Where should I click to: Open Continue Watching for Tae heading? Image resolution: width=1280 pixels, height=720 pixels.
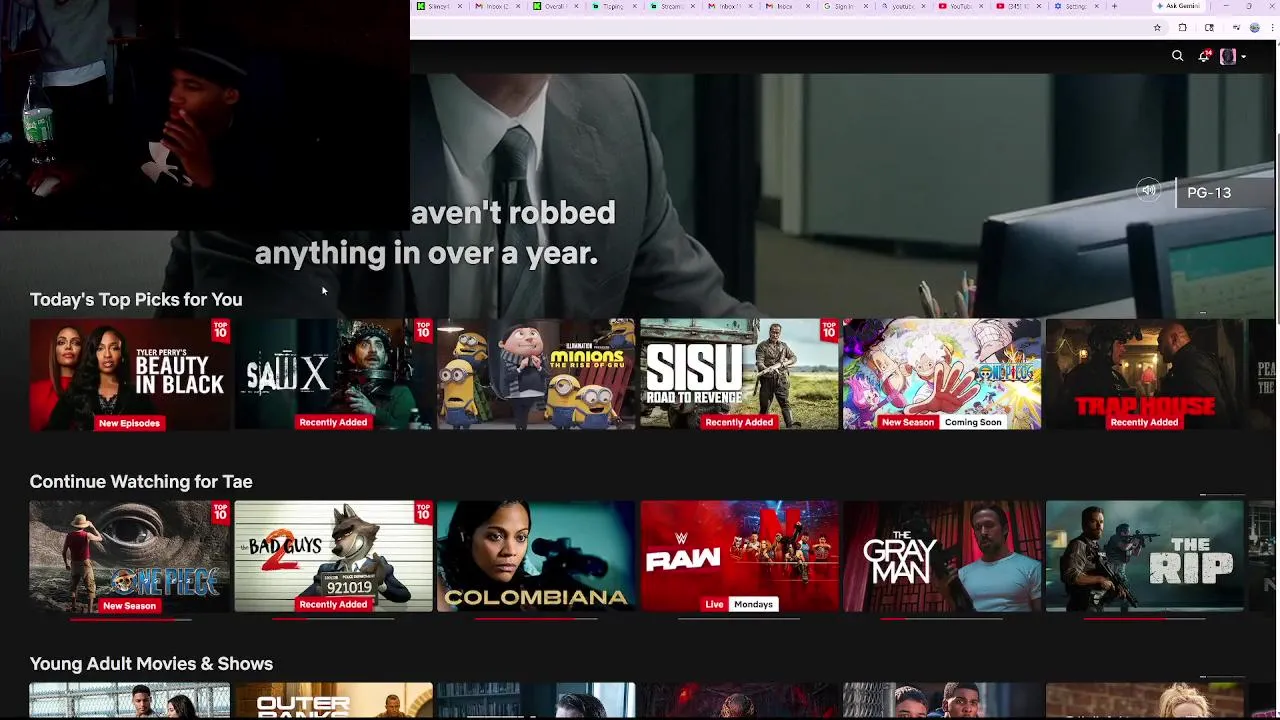point(141,481)
